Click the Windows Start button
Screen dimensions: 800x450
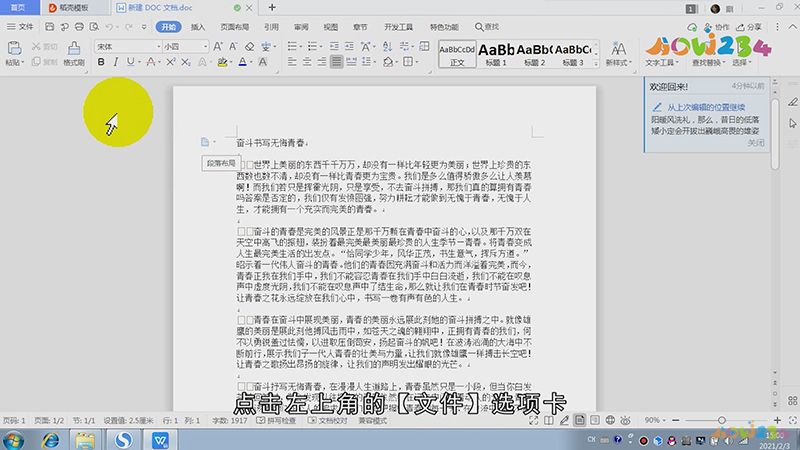pos(13,440)
